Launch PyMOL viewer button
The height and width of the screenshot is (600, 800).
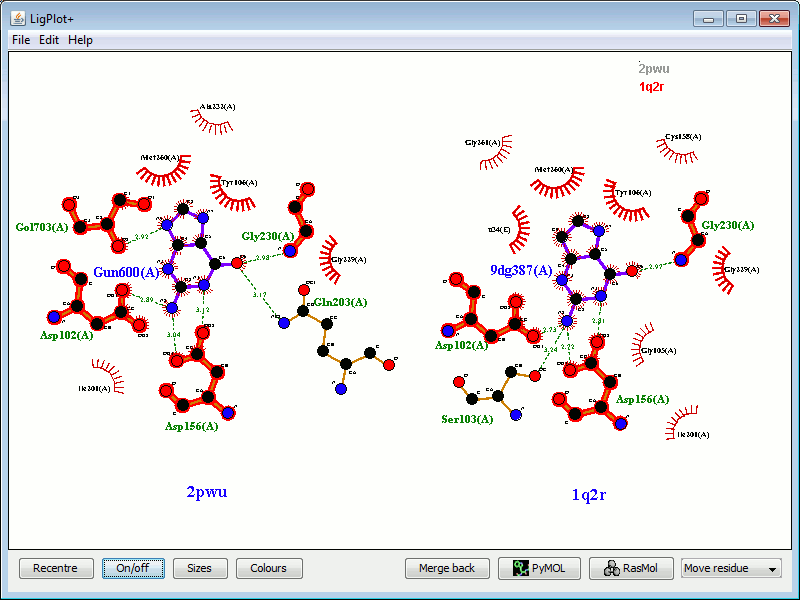pos(538,568)
